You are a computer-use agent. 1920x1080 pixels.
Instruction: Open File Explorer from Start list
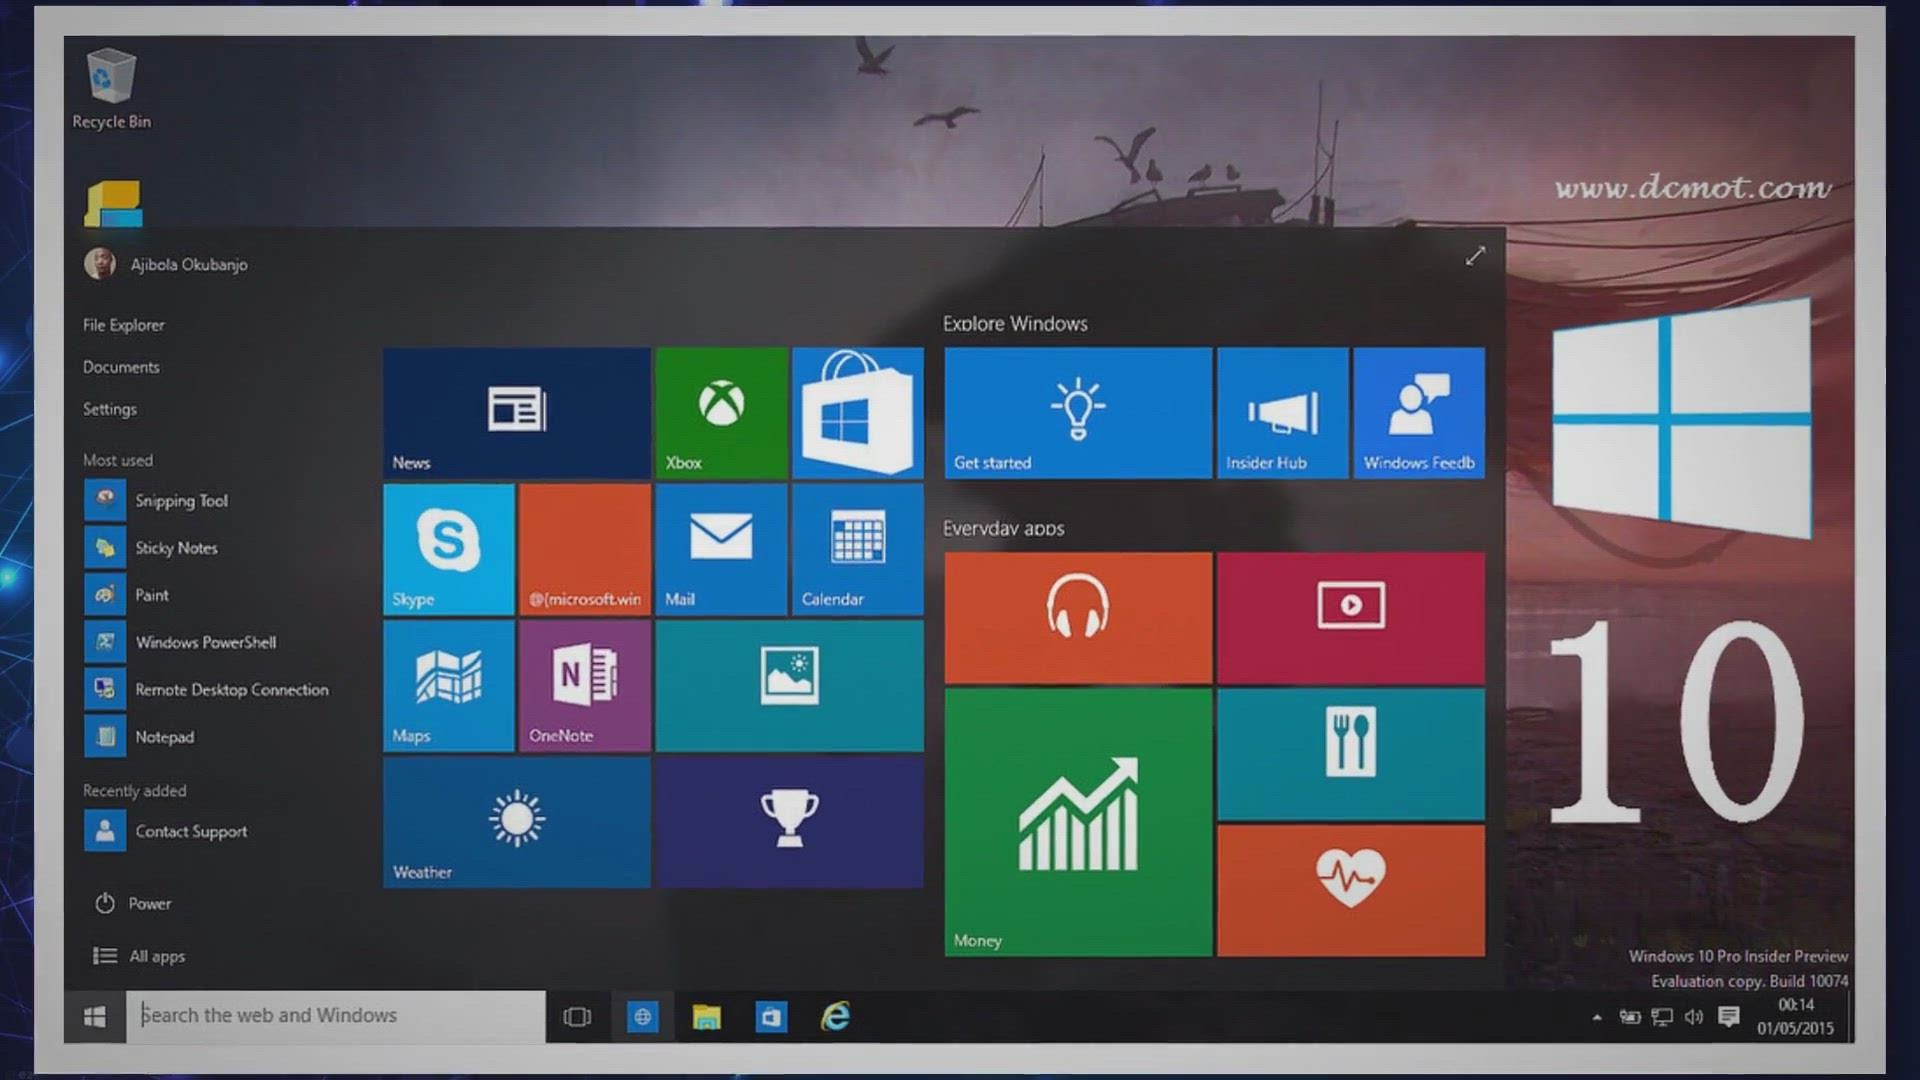124,325
